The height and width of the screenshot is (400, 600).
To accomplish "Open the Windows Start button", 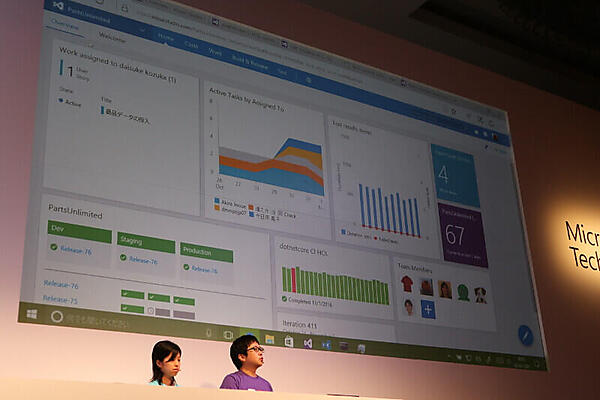I will pyautogui.click(x=32, y=314).
